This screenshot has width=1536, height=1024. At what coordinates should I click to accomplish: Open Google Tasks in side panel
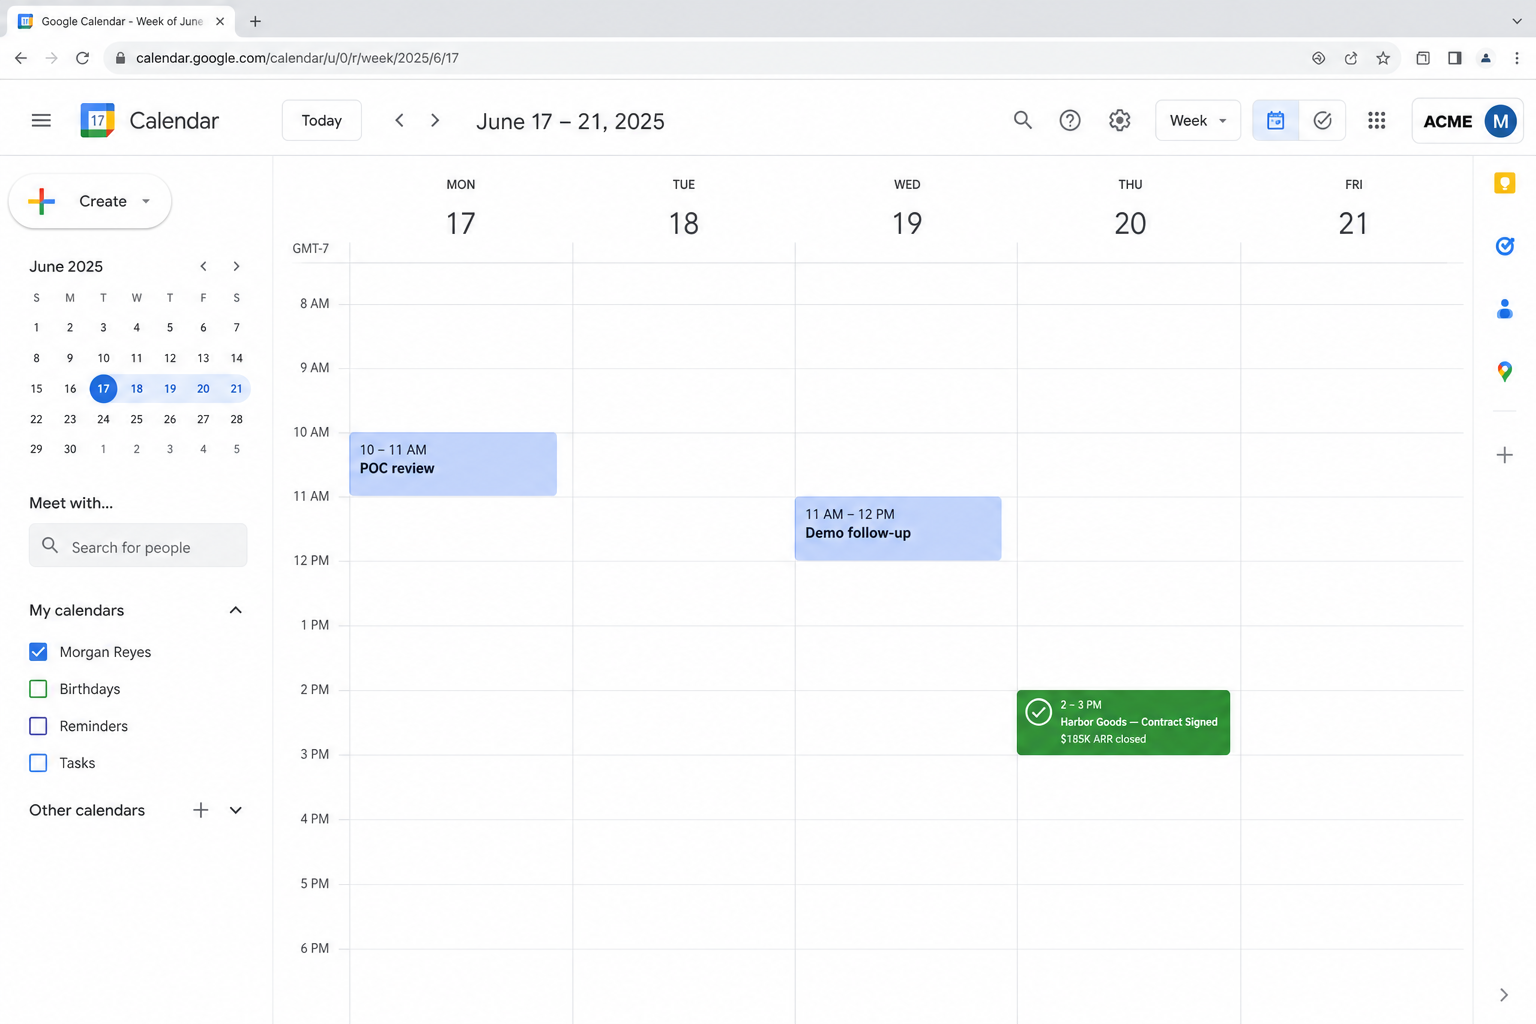tap(1505, 246)
